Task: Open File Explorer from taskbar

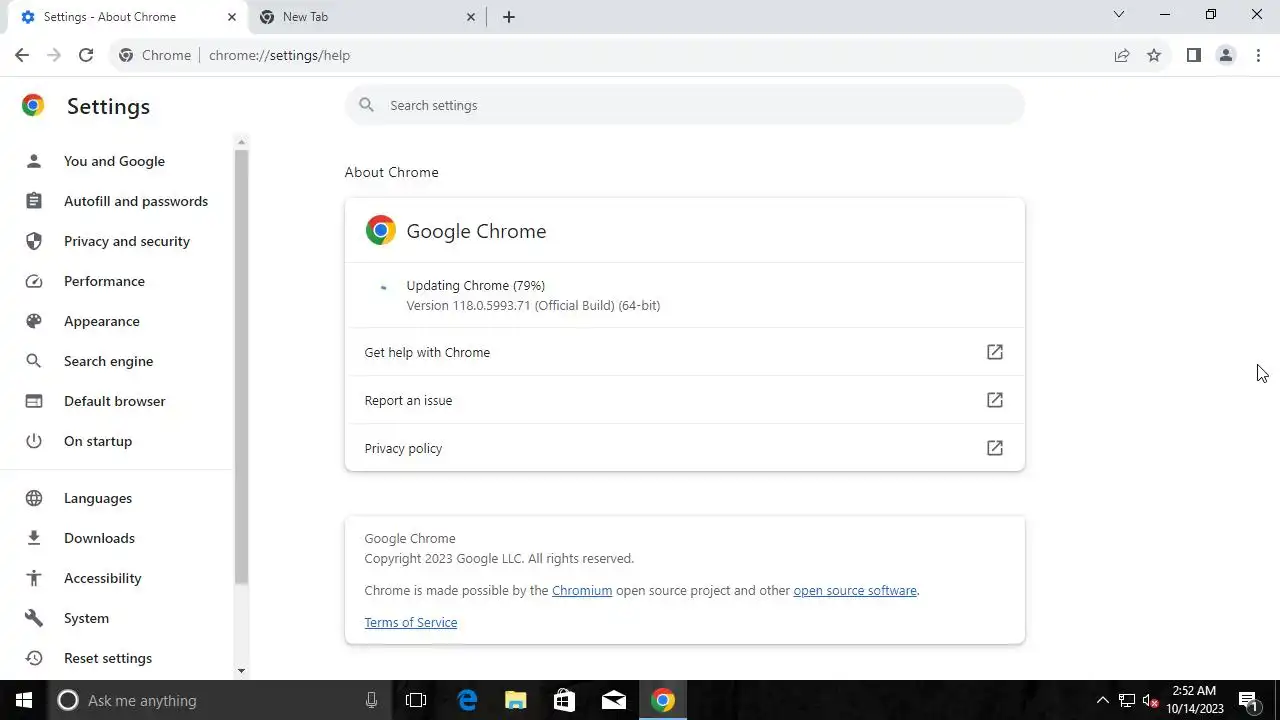Action: 516,700
